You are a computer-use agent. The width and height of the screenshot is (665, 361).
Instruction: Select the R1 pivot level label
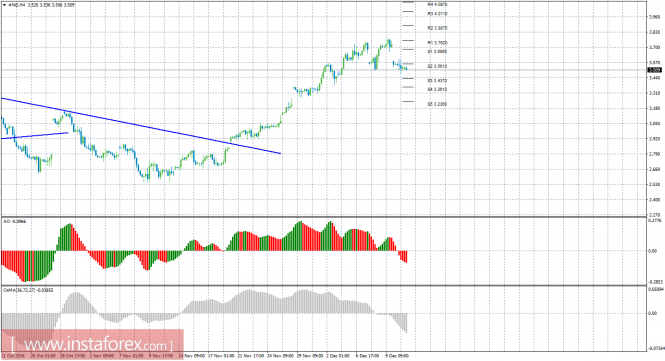[x=437, y=43]
